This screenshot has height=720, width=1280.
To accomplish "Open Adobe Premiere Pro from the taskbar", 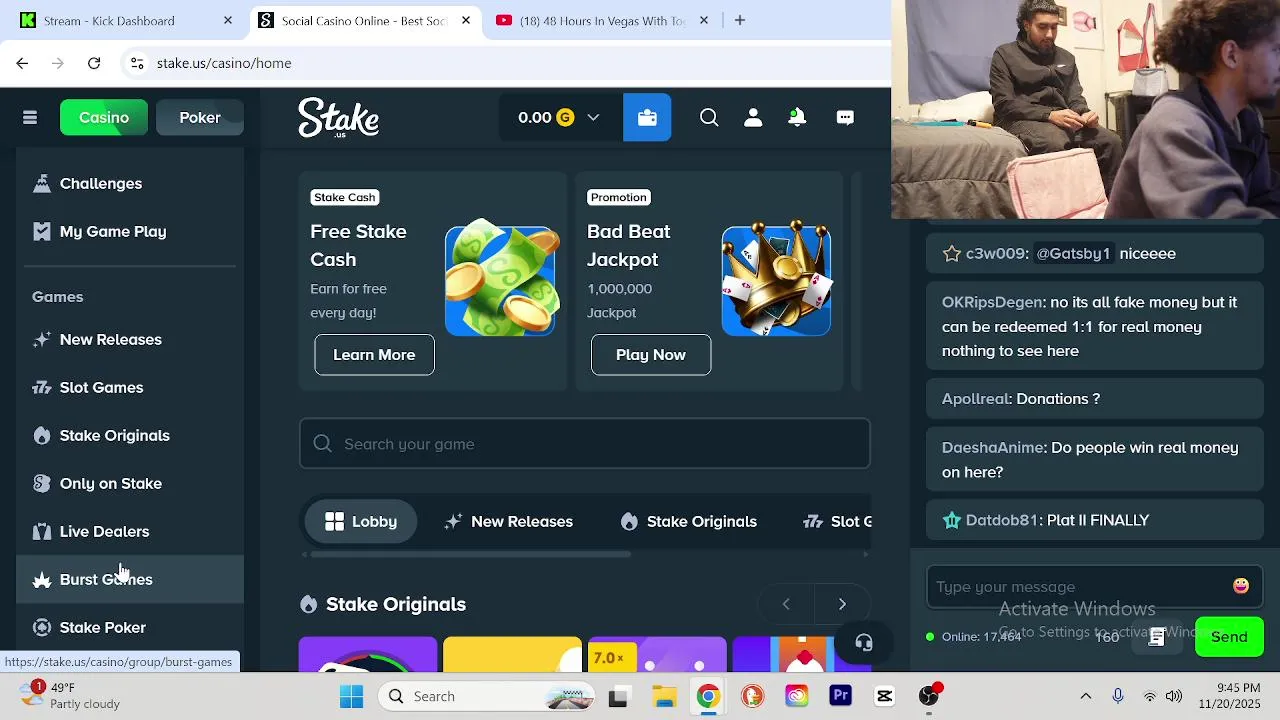I will point(840,696).
